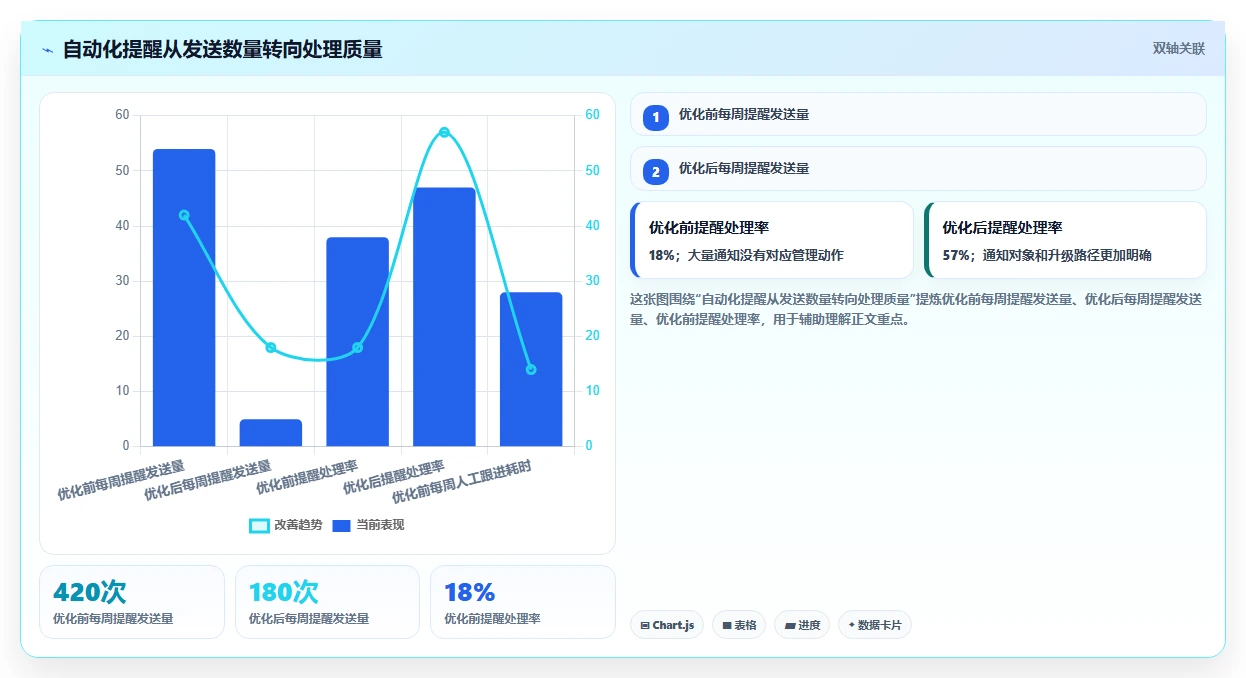The height and width of the screenshot is (678, 1246).
Task: Click the trend line's last point near 14
Action: 531,369
